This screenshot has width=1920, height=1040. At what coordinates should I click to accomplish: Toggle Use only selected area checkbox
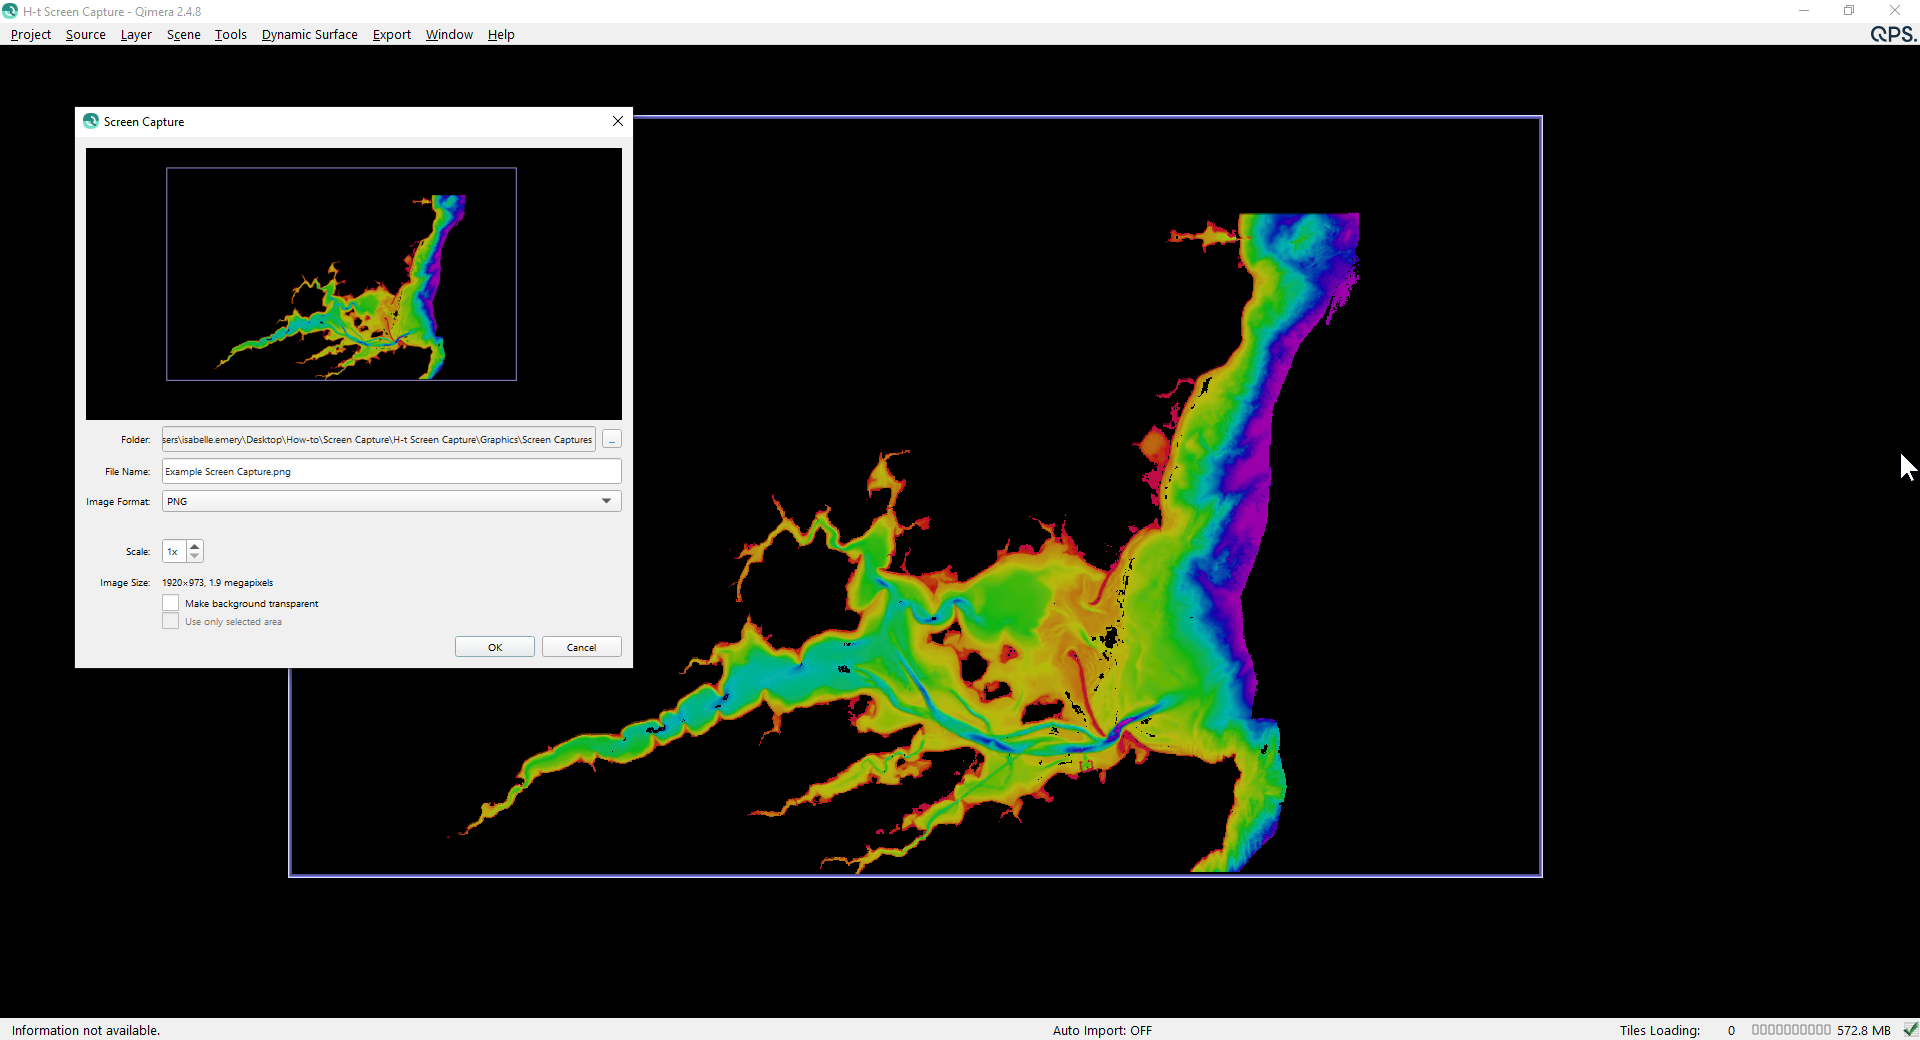(x=171, y=621)
